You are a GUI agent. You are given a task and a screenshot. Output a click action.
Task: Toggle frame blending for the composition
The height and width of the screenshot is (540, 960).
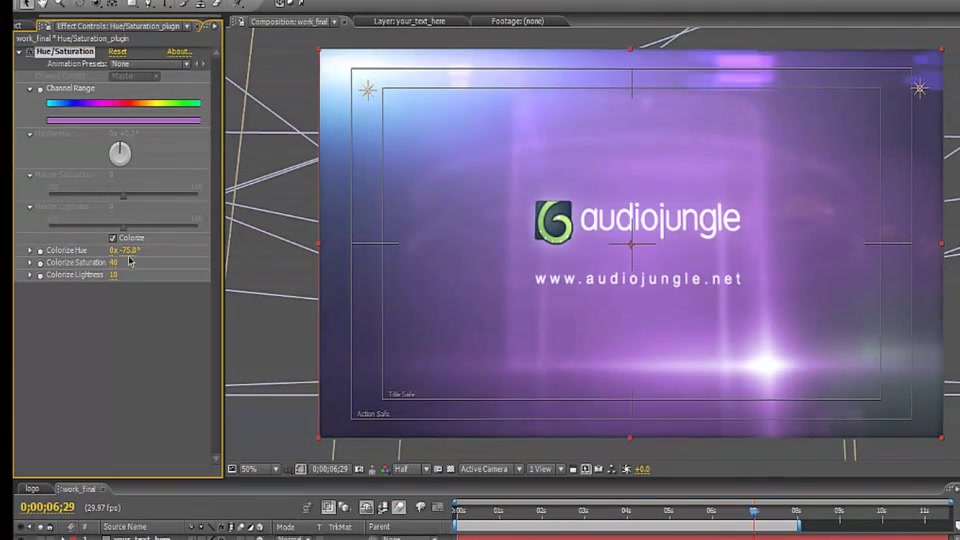tap(383, 507)
